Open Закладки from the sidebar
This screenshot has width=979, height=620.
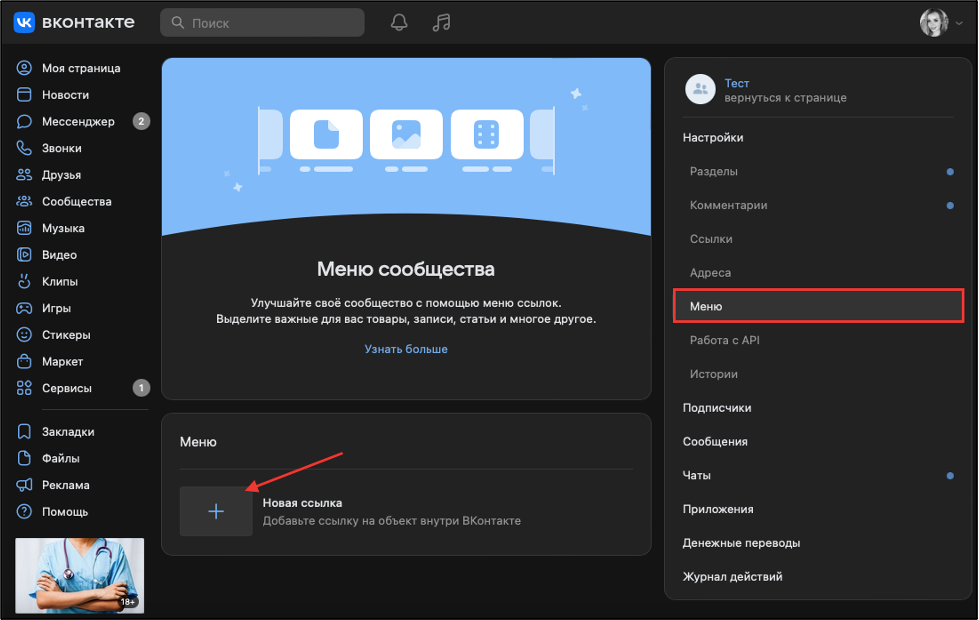click(x=68, y=431)
